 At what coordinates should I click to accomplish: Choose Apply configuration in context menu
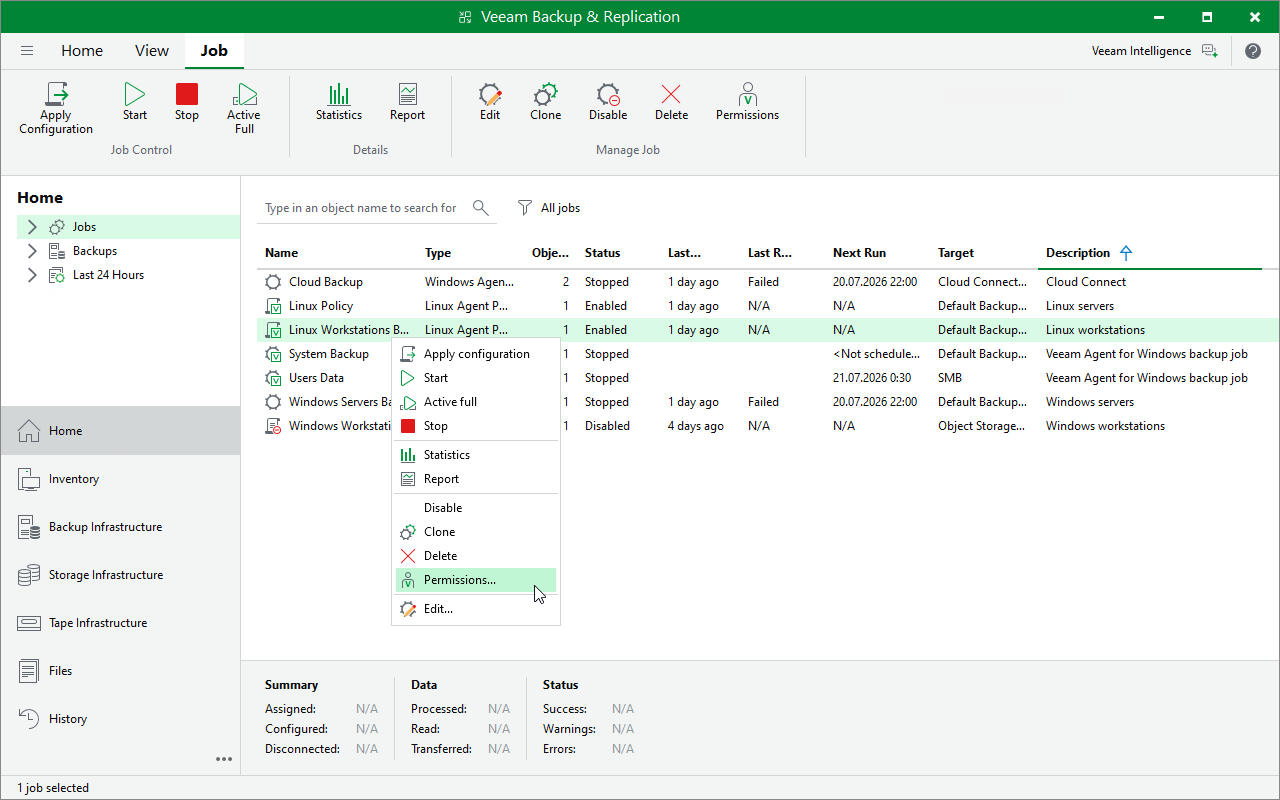click(x=476, y=354)
